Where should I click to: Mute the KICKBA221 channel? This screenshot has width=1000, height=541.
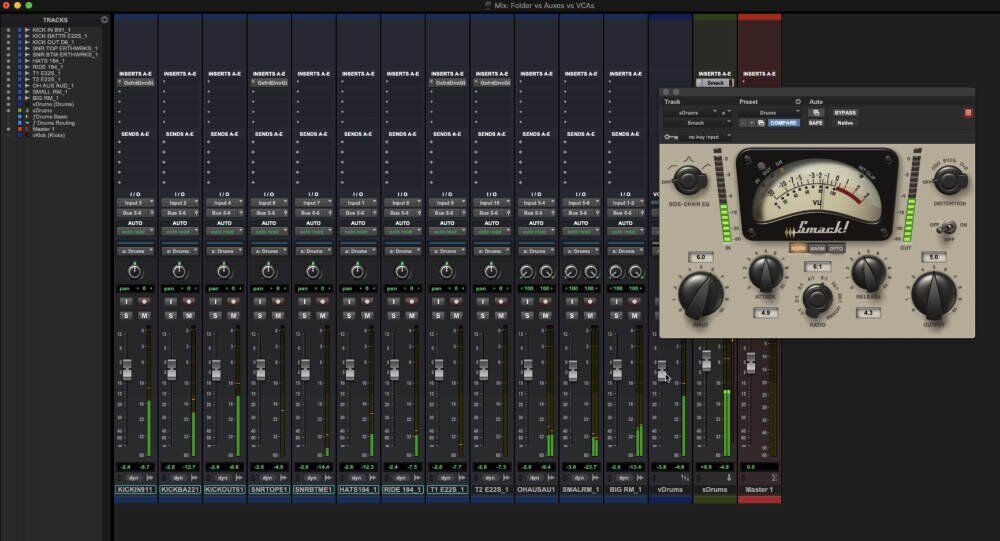click(189, 316)
